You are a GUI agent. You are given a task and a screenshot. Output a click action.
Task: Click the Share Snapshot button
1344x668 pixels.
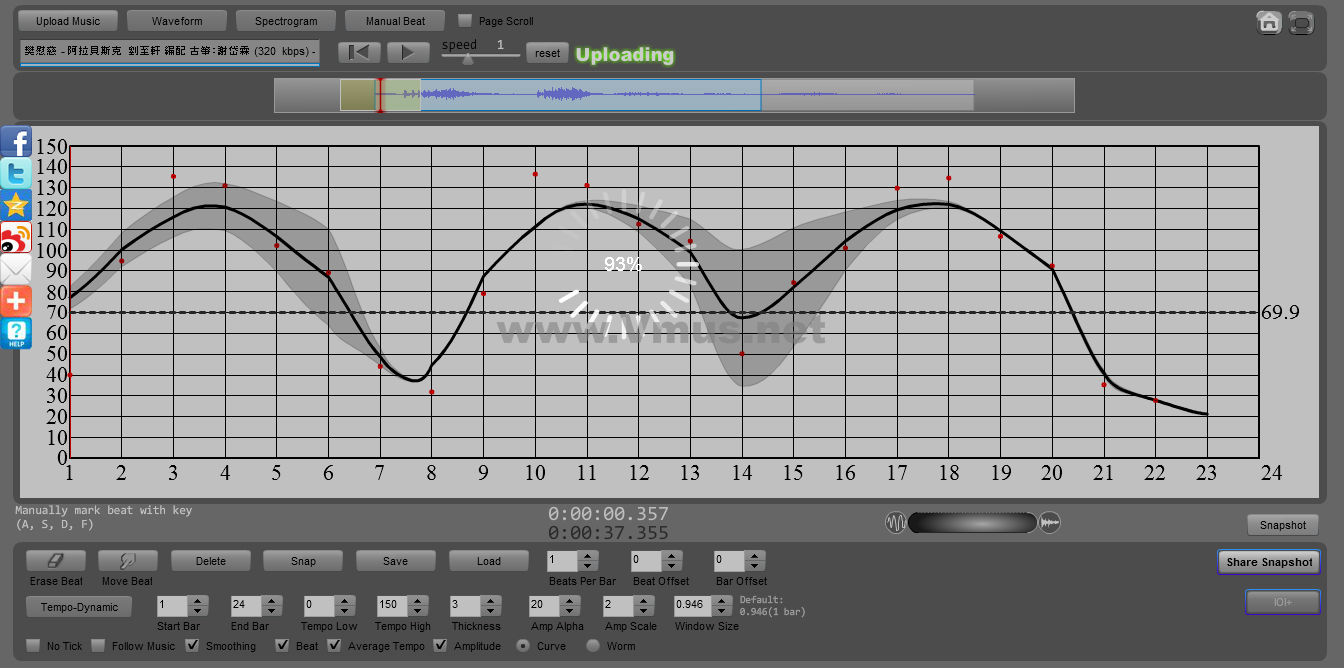[1268, 562]
